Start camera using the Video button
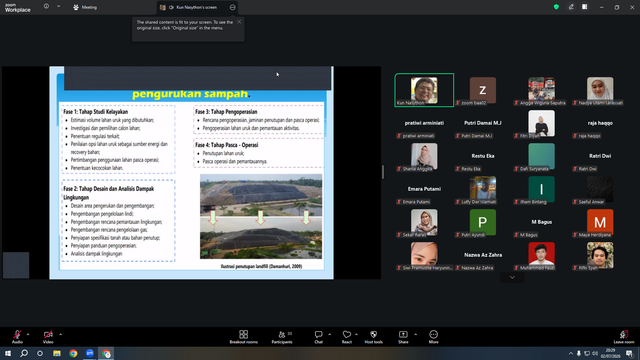The height and width of the screenshot is (360, 640). (48, 337)
